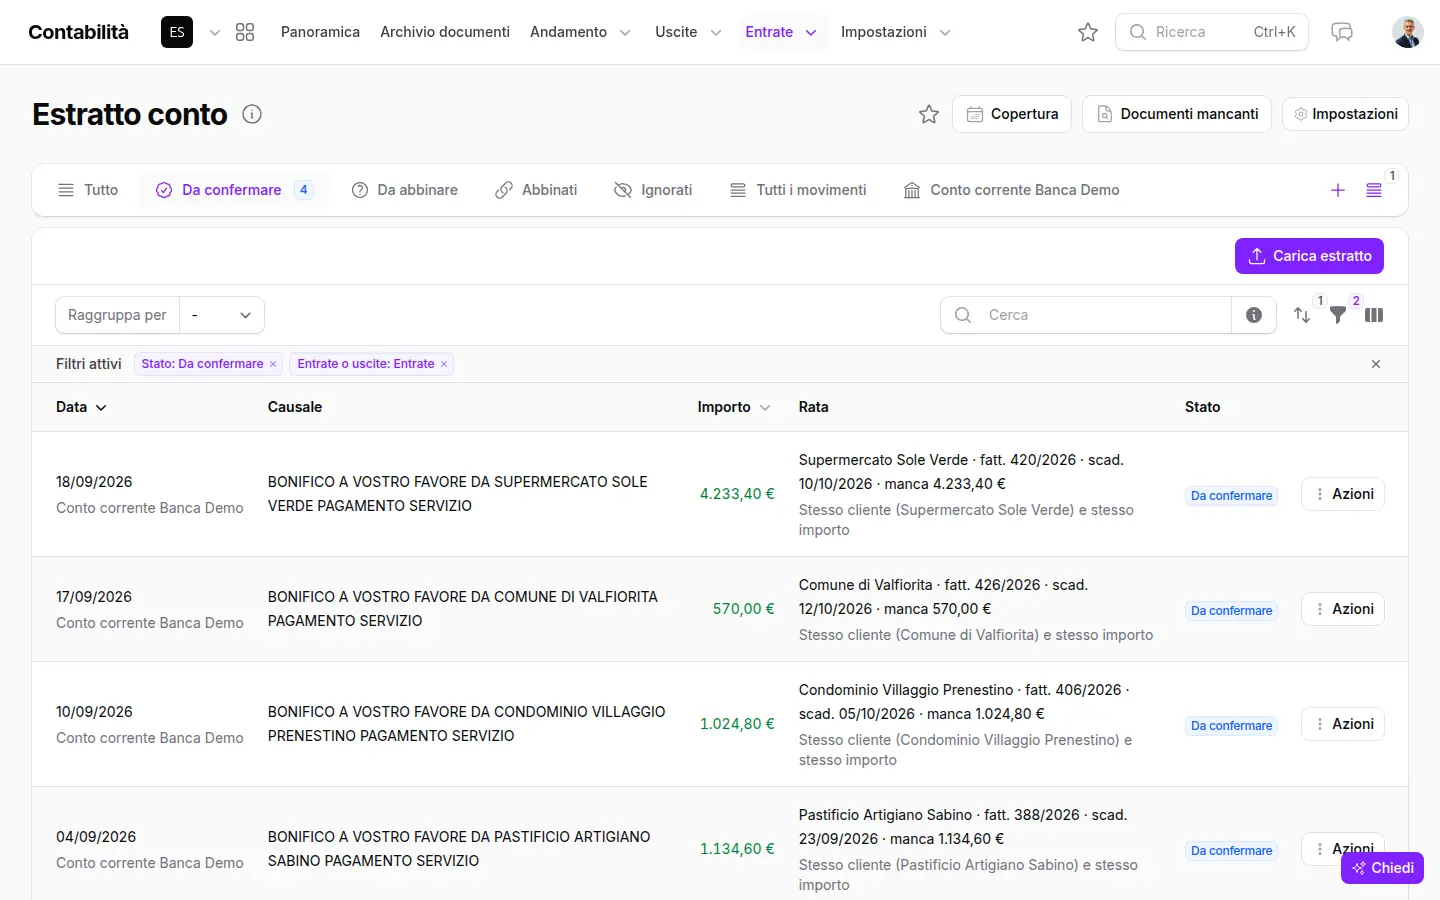The width and height of the screenshot is (1440, 900).
Task: Click the search info icon
Action: (1254, 315)
